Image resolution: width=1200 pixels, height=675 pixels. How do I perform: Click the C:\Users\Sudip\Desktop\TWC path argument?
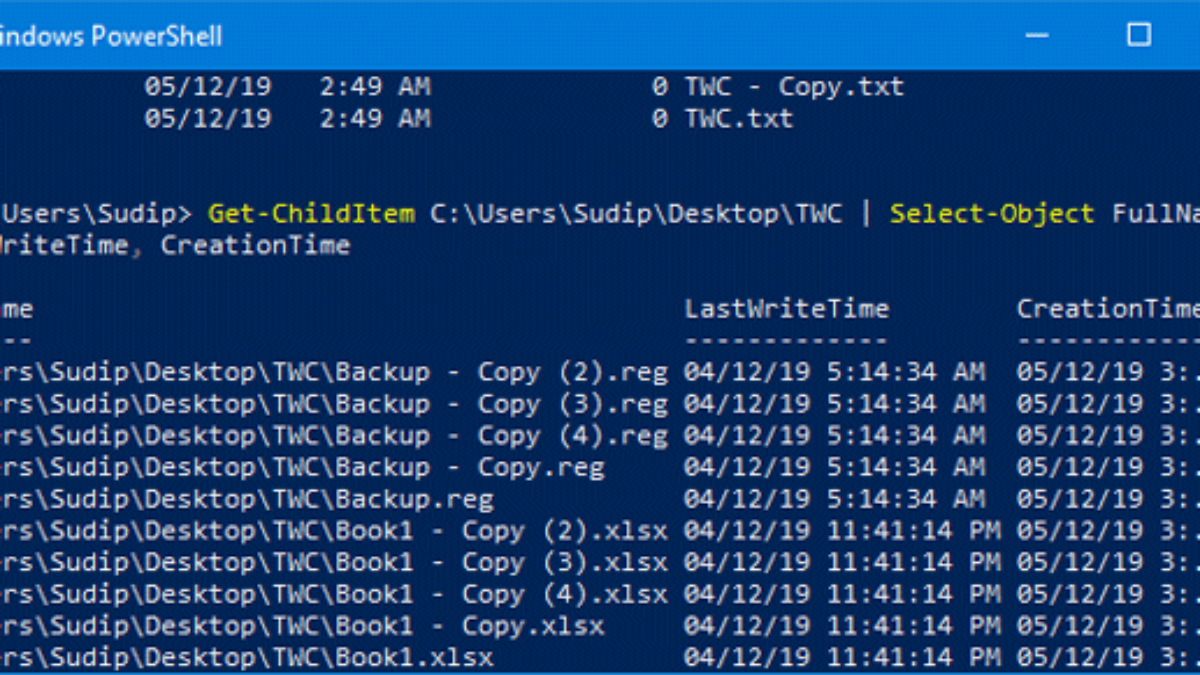tap(636, 214)
